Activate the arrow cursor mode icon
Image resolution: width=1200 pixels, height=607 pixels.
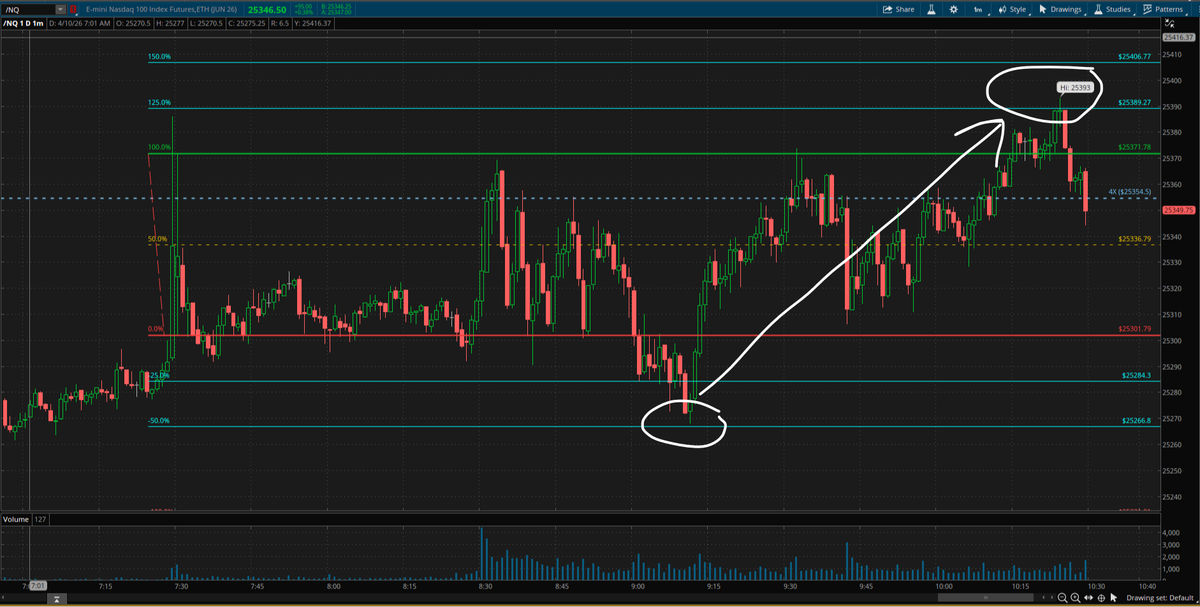click(x=1114, y=598)
